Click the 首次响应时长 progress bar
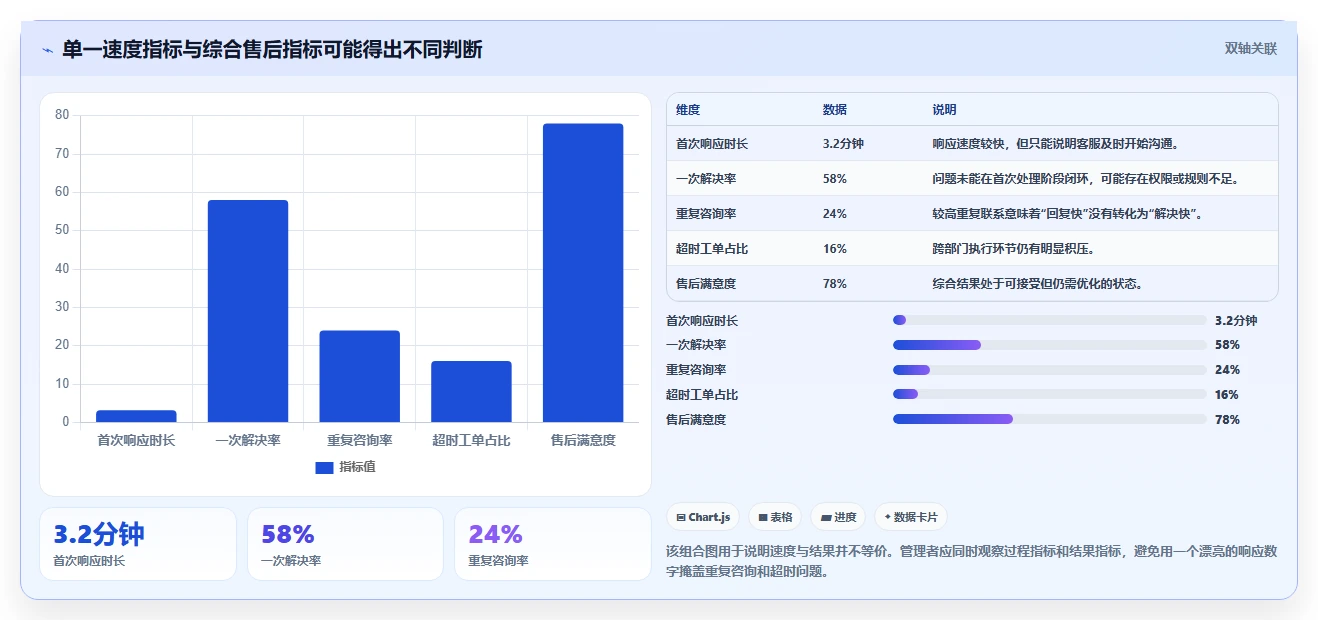Viewport: 1318px width, 620px height. pos(1049,320)
